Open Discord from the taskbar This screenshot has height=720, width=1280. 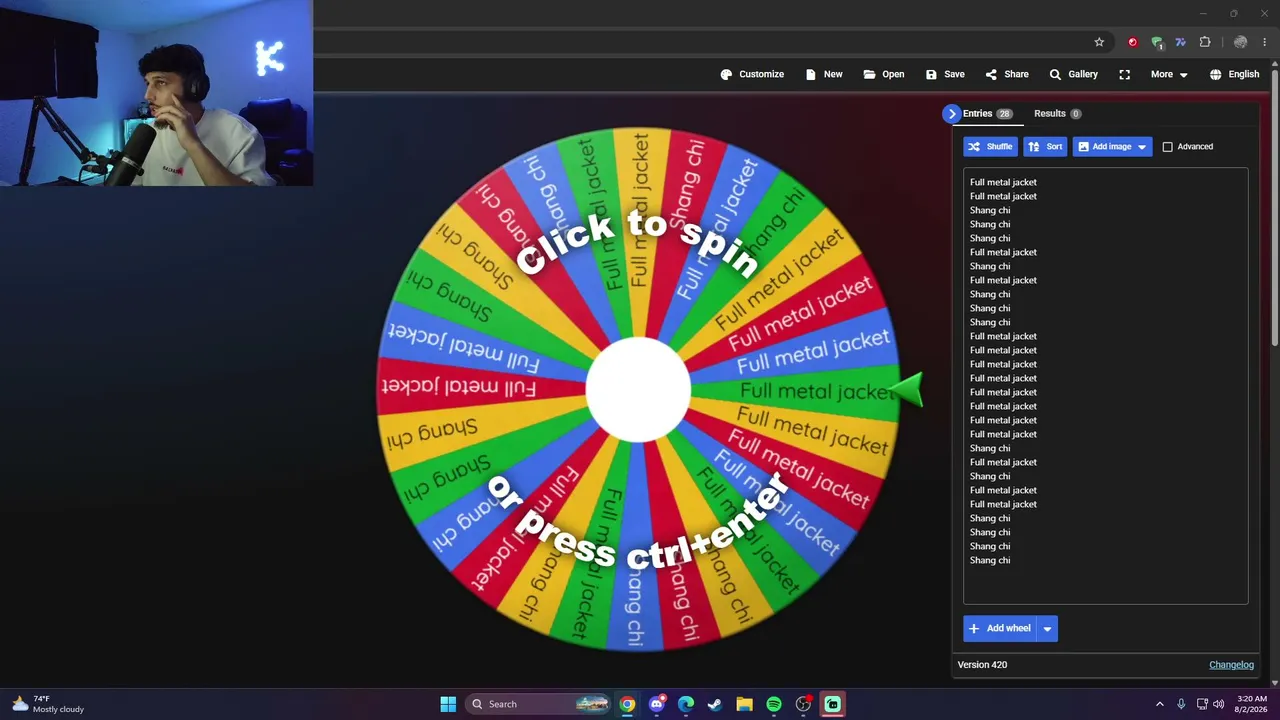point(657,704)
